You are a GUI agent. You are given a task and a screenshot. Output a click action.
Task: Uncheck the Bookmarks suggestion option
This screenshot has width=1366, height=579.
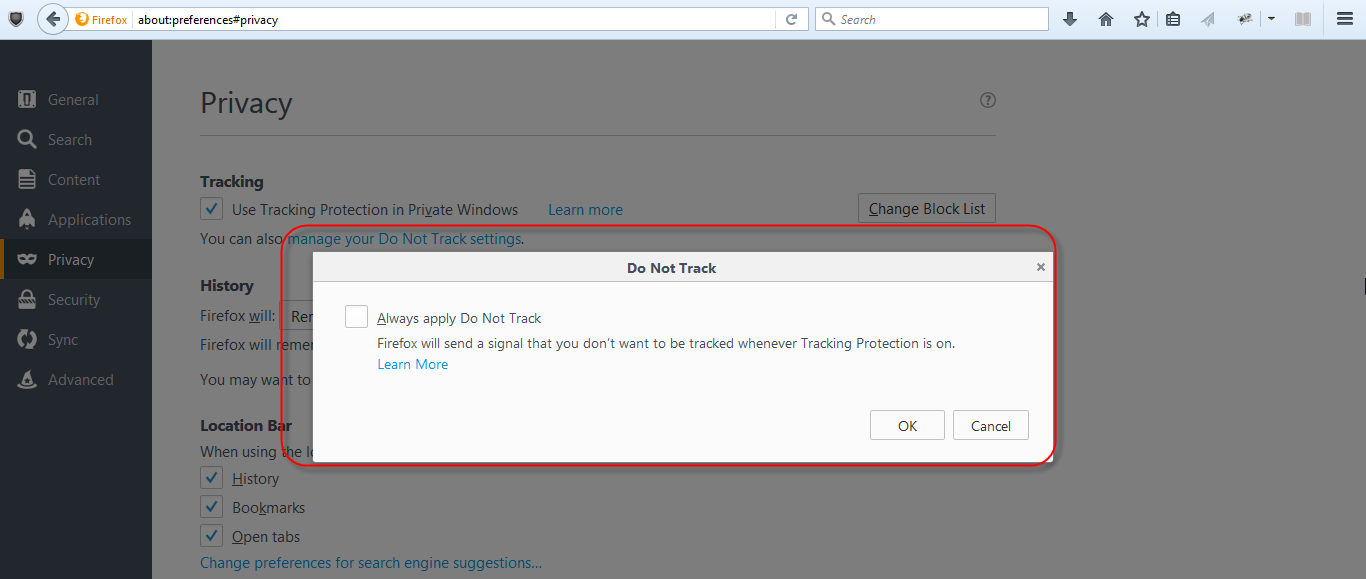pos(211,506)
